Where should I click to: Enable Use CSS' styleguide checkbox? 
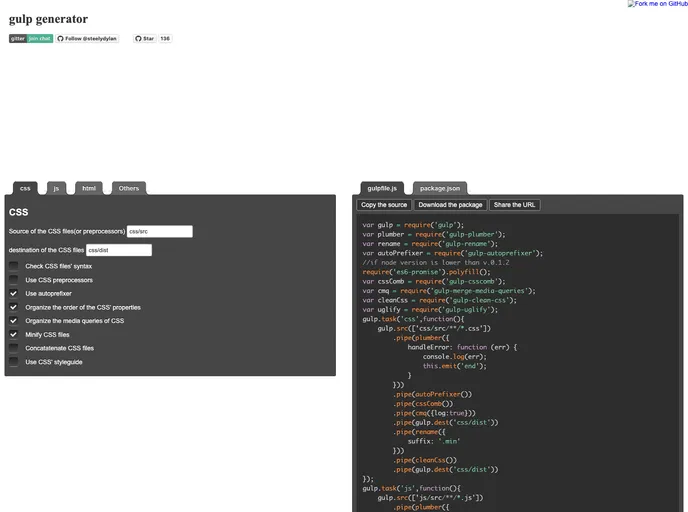(14, 362)
